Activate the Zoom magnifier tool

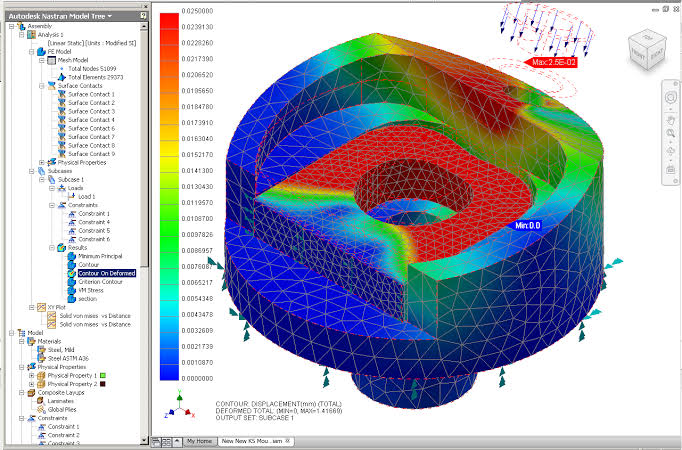click(670, 133)
